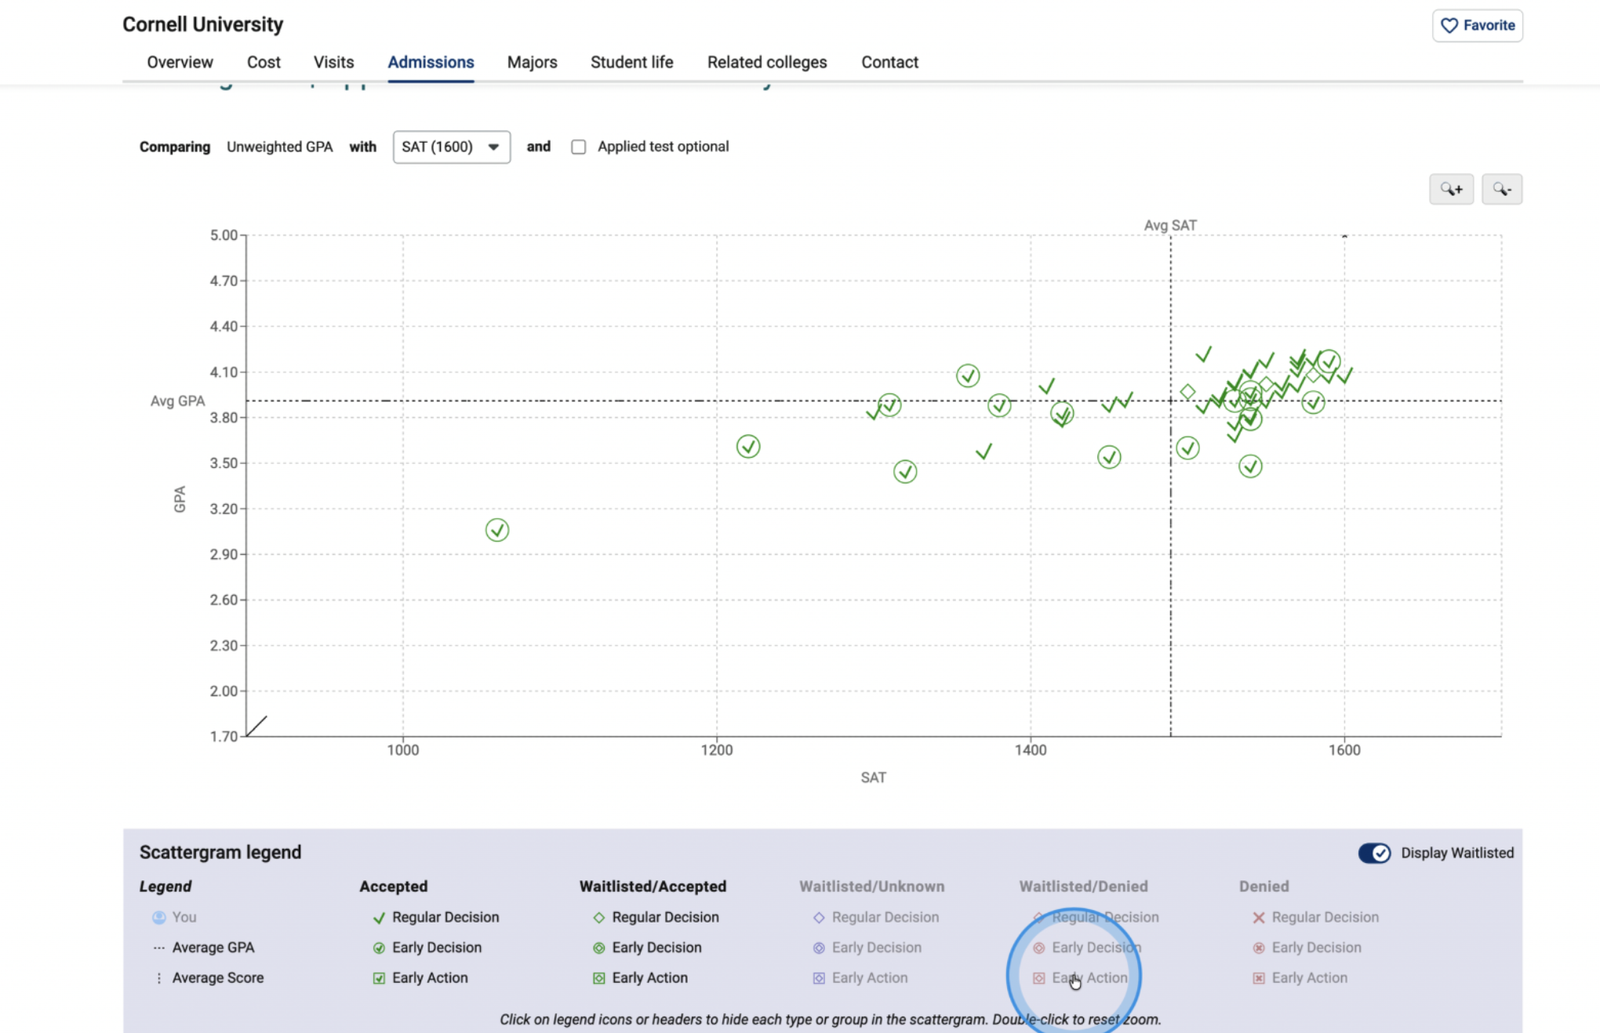Click Waitlisted/Unknown Early Decision icon
Viewport: 1600px width, 1033px height.
pos(819,948)
